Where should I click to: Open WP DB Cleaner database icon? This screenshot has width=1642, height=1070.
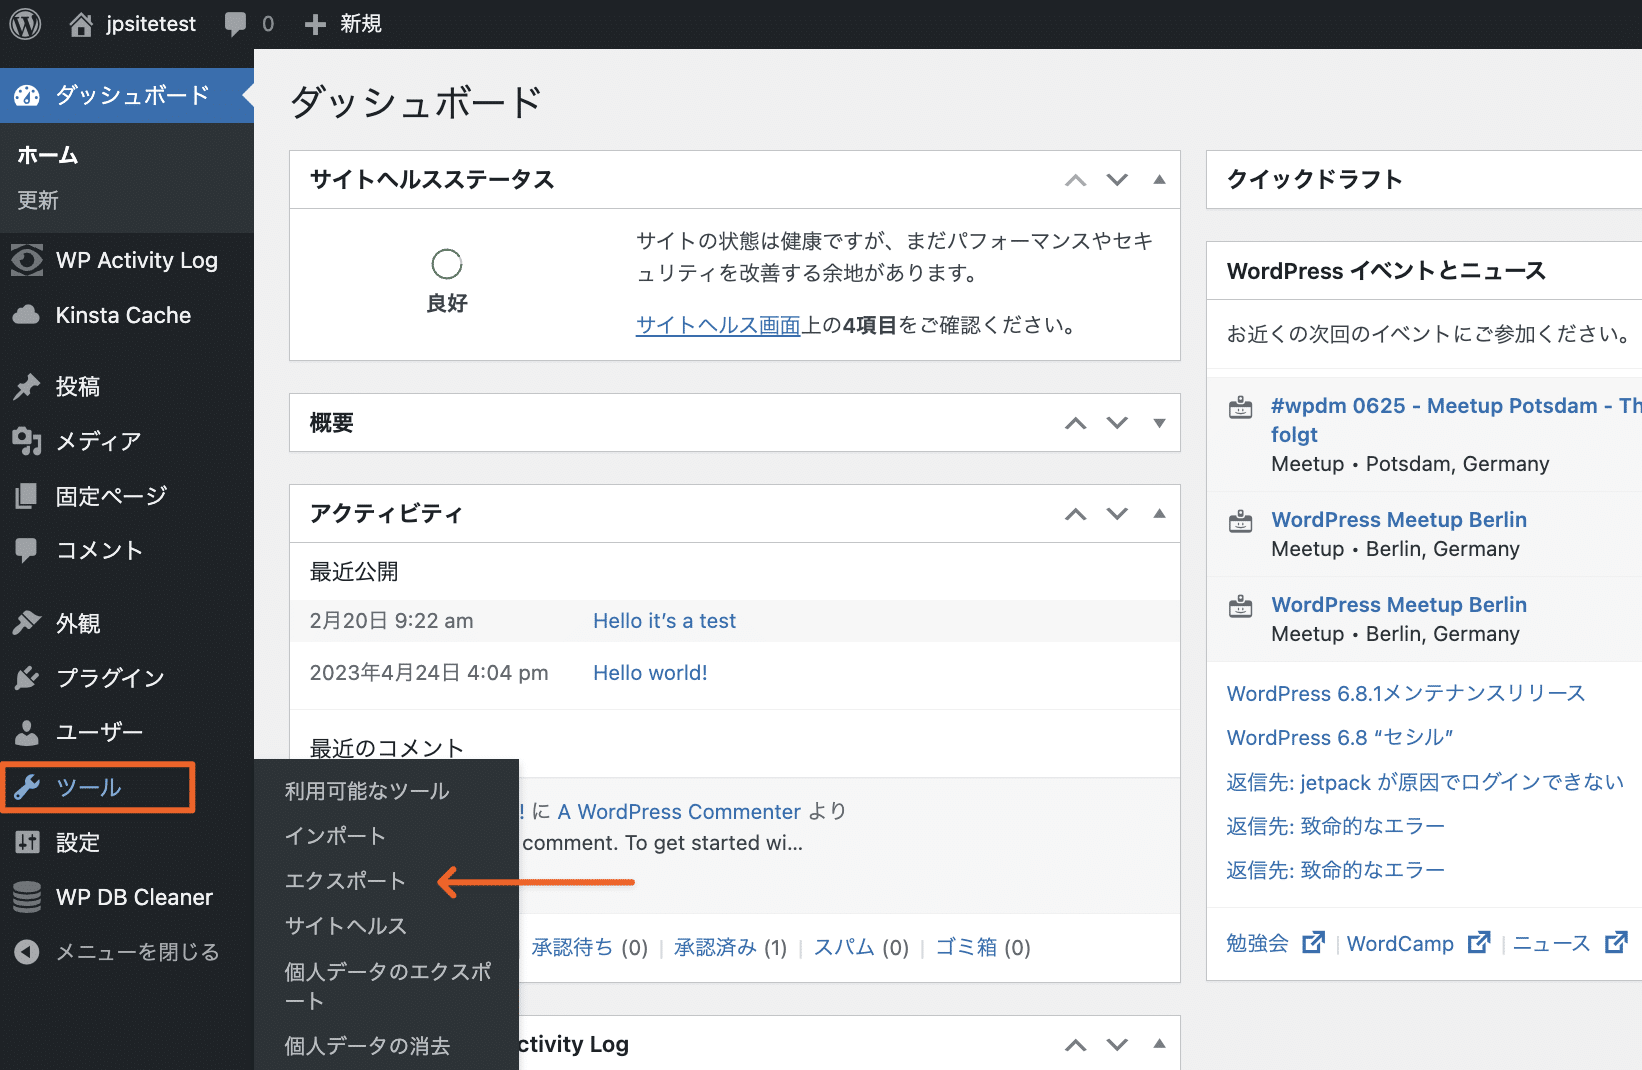(x=26, y=896)
